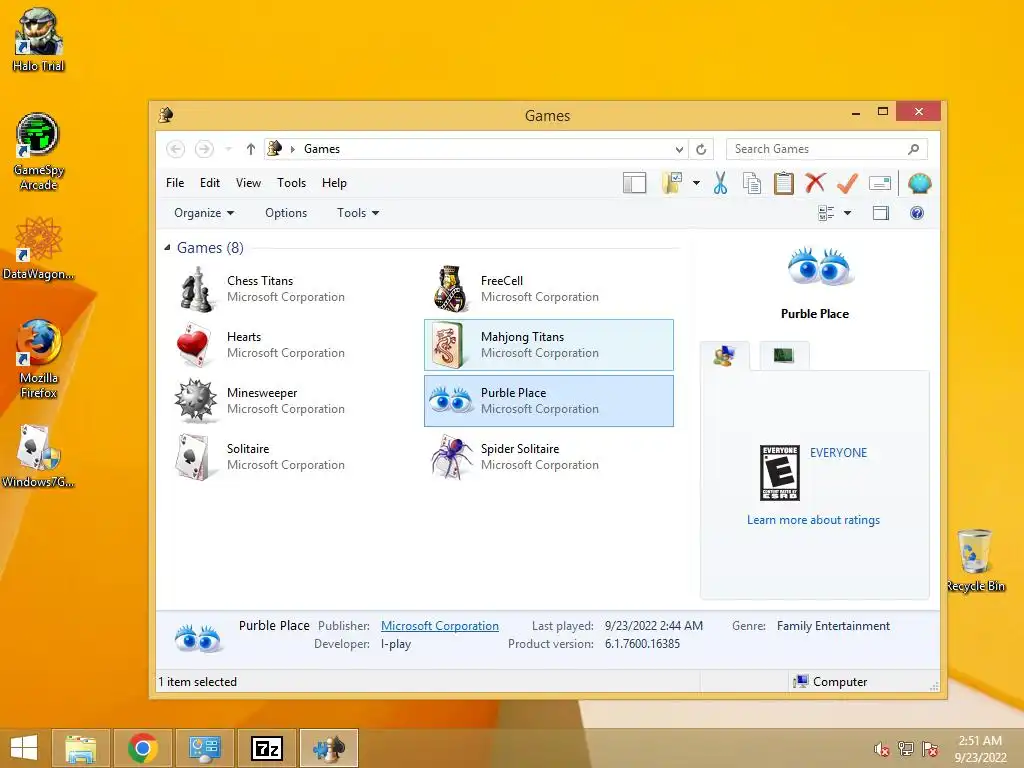Viewport: 1024px width, 768px height.
Task: Go back using the Back arrow
Action: pos(175,149)
